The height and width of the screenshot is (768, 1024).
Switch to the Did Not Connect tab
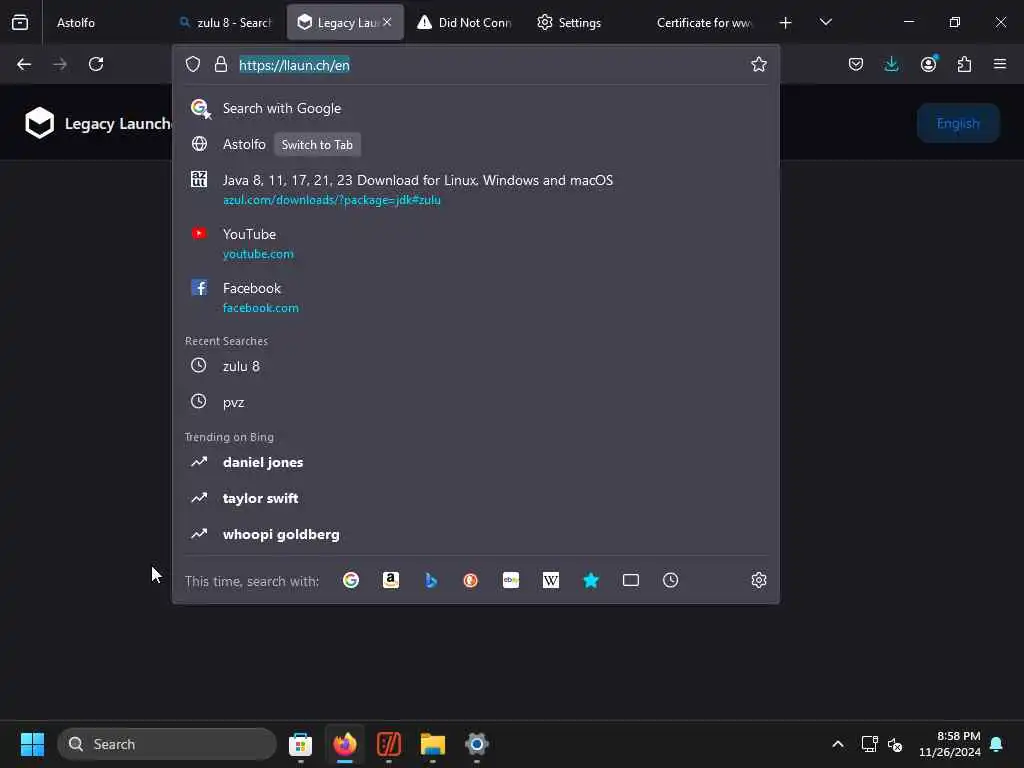(464, 22)
